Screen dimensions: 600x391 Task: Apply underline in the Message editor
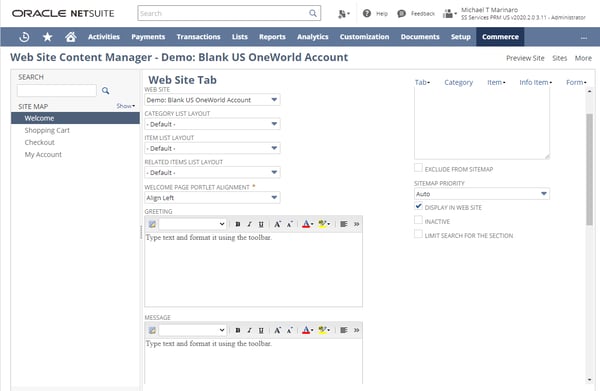(x=261, y=330)
